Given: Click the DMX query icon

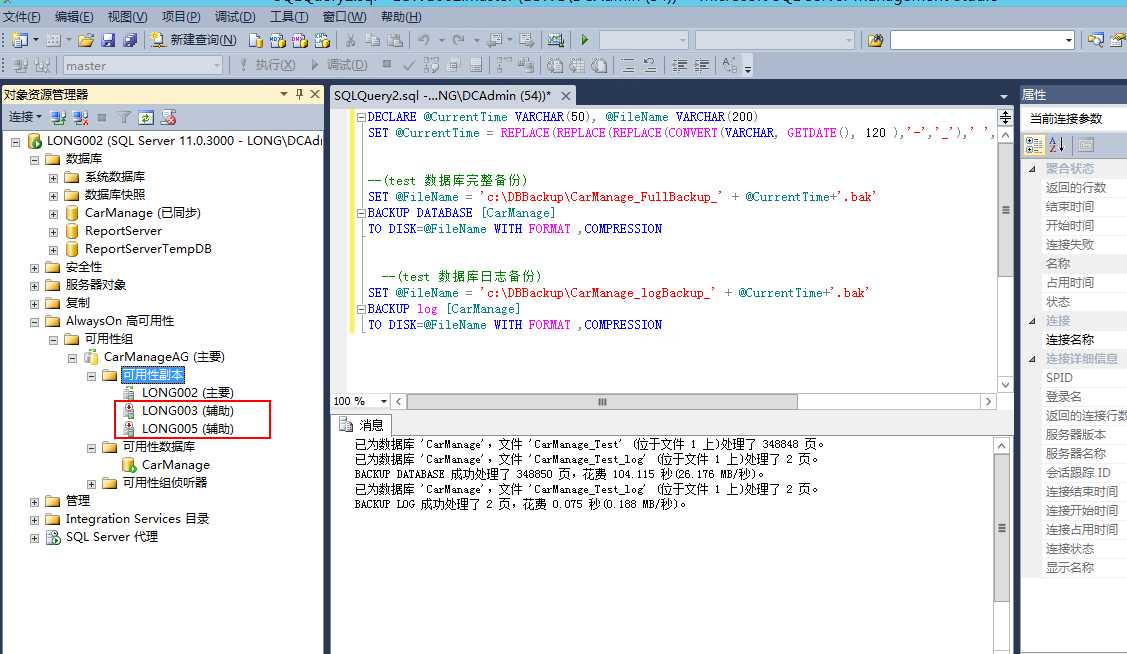Looking at the screenshot, I should (x=300, y=40).
